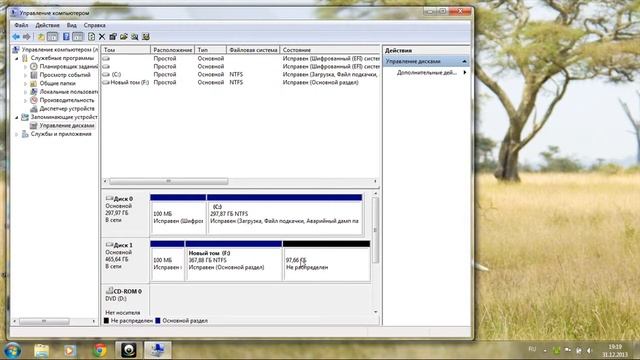Image resolution: width=640 pixels, height=360 pixels.
Task: Open the webcam app taskbar icon
Action: tap(129, 350)
